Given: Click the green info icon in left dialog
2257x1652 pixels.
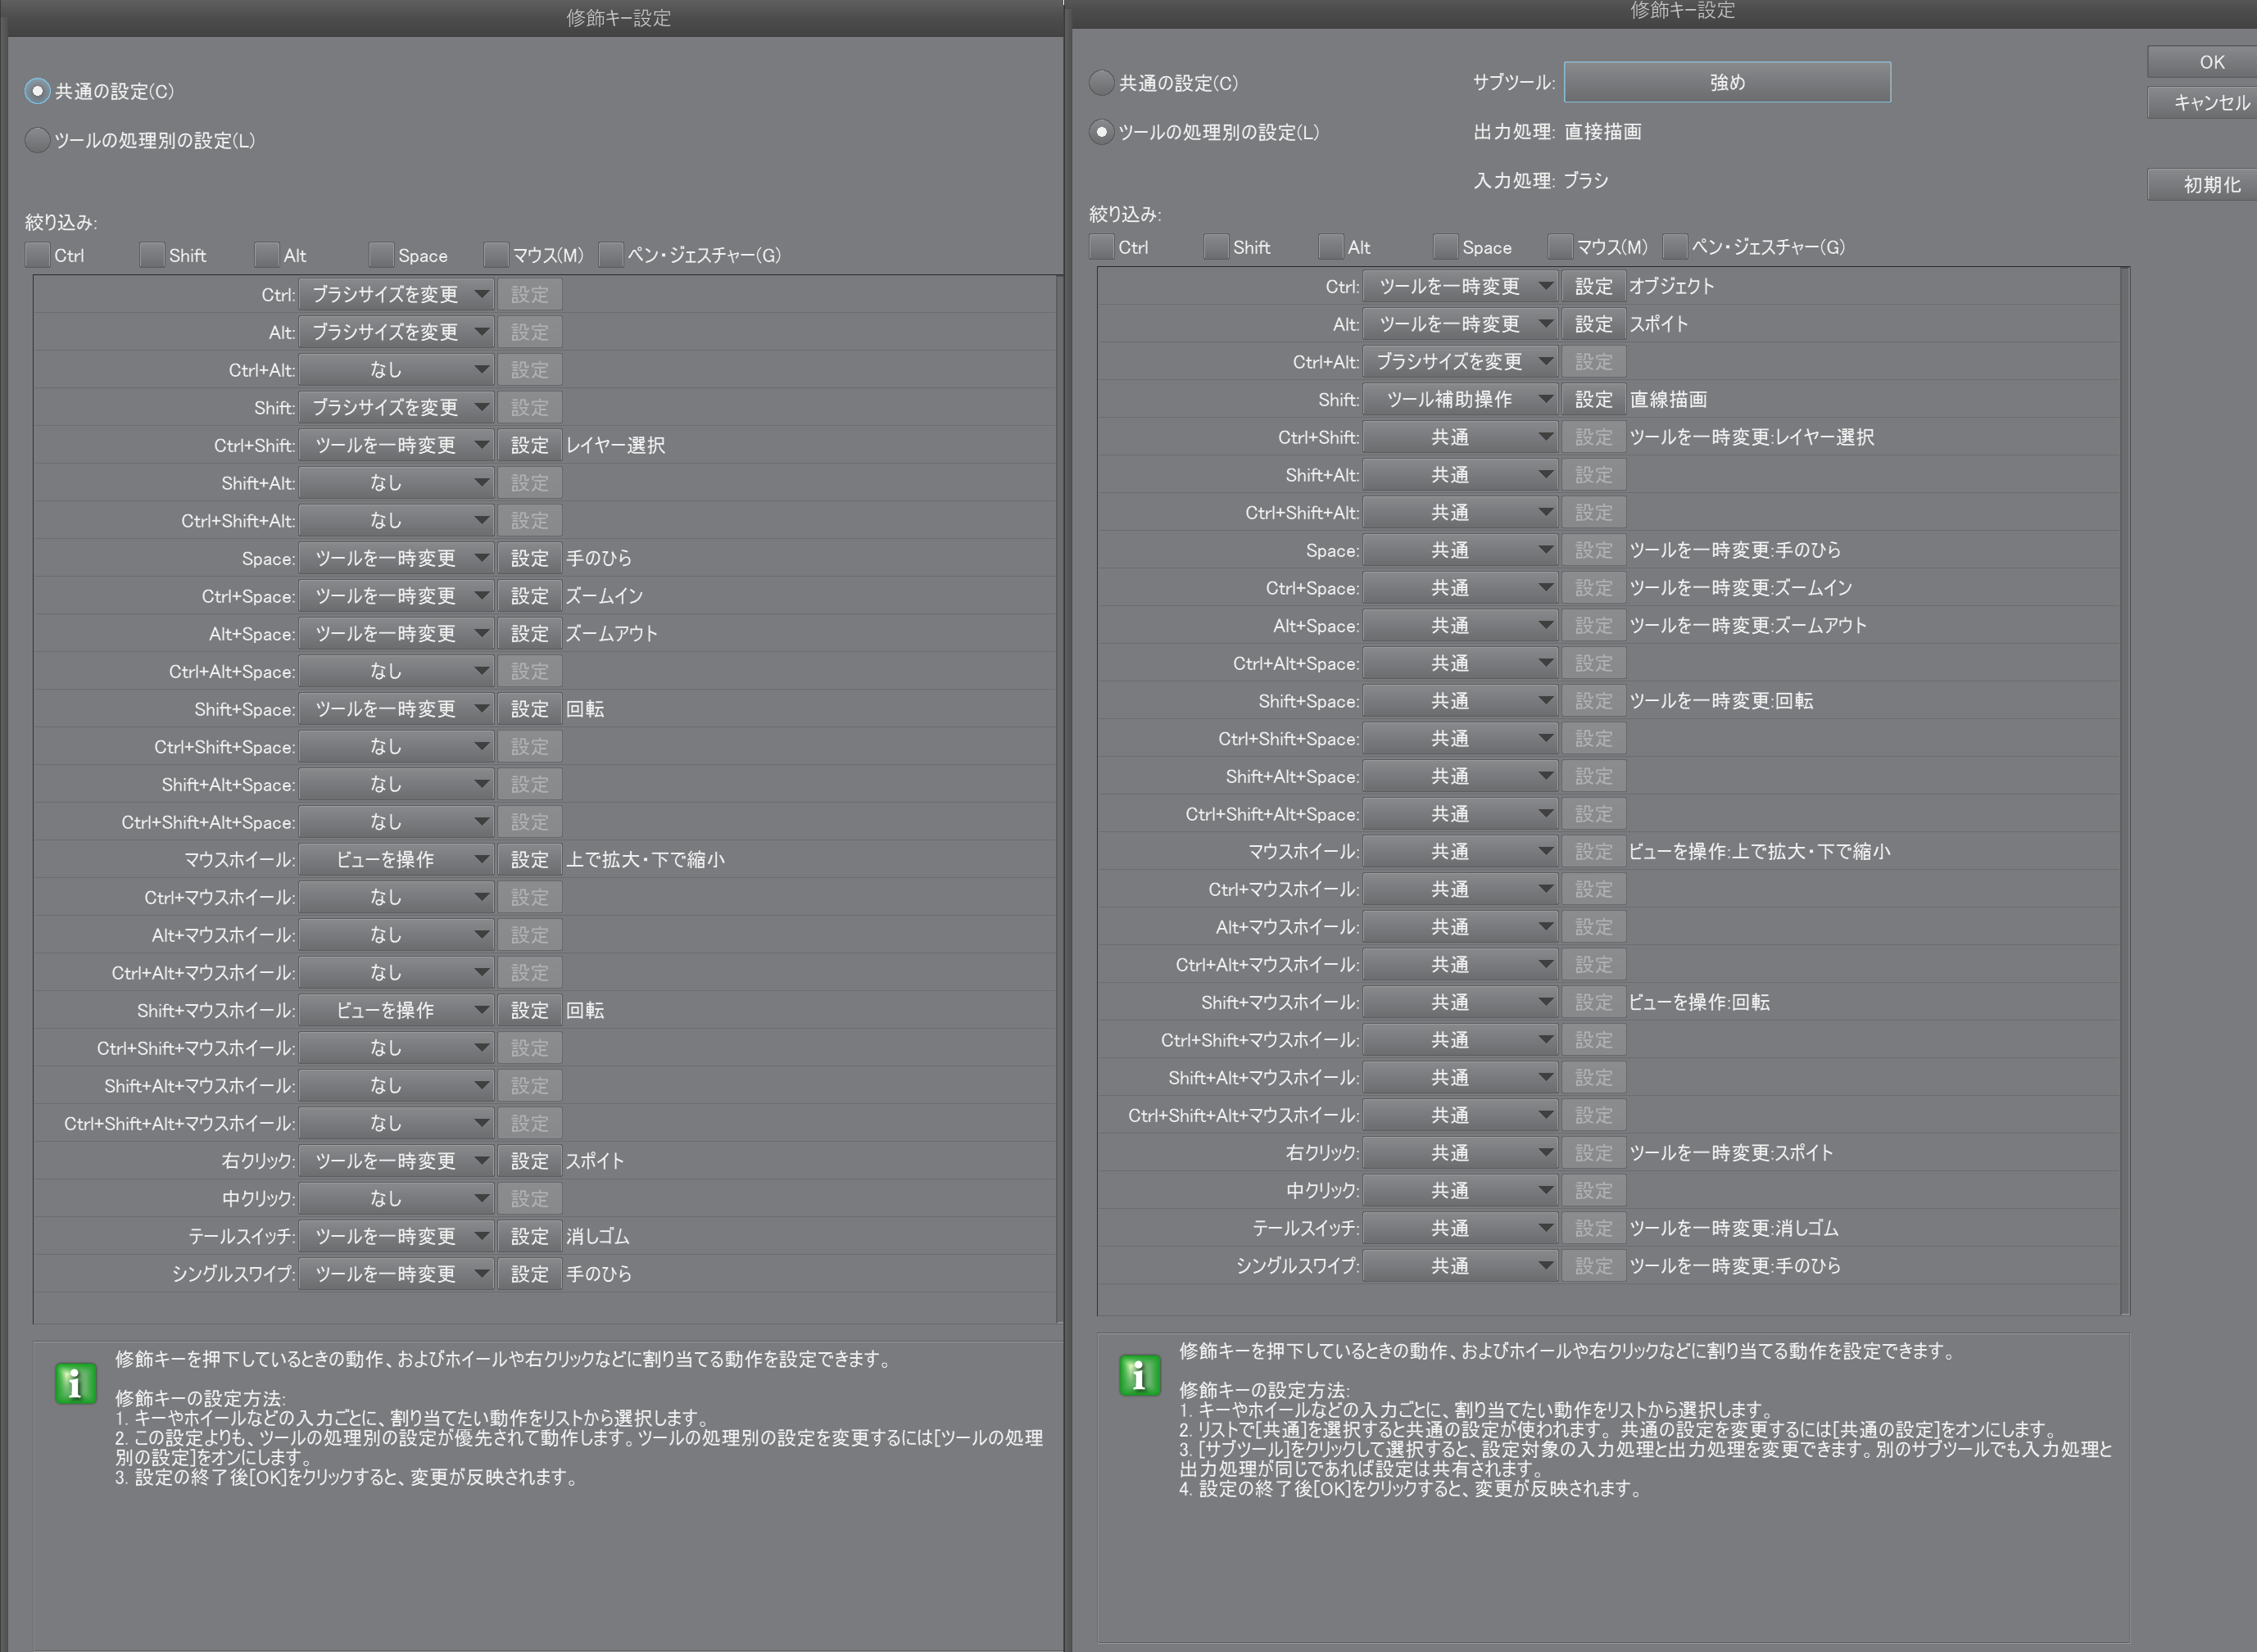Looking at the screenshot, I should click(x=75, y=1384).
